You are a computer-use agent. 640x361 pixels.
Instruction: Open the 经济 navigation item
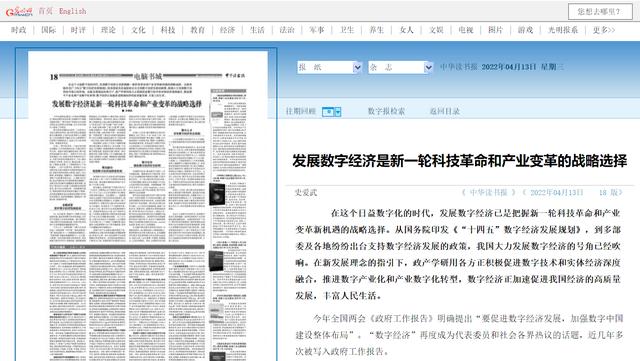coord(227,30)
